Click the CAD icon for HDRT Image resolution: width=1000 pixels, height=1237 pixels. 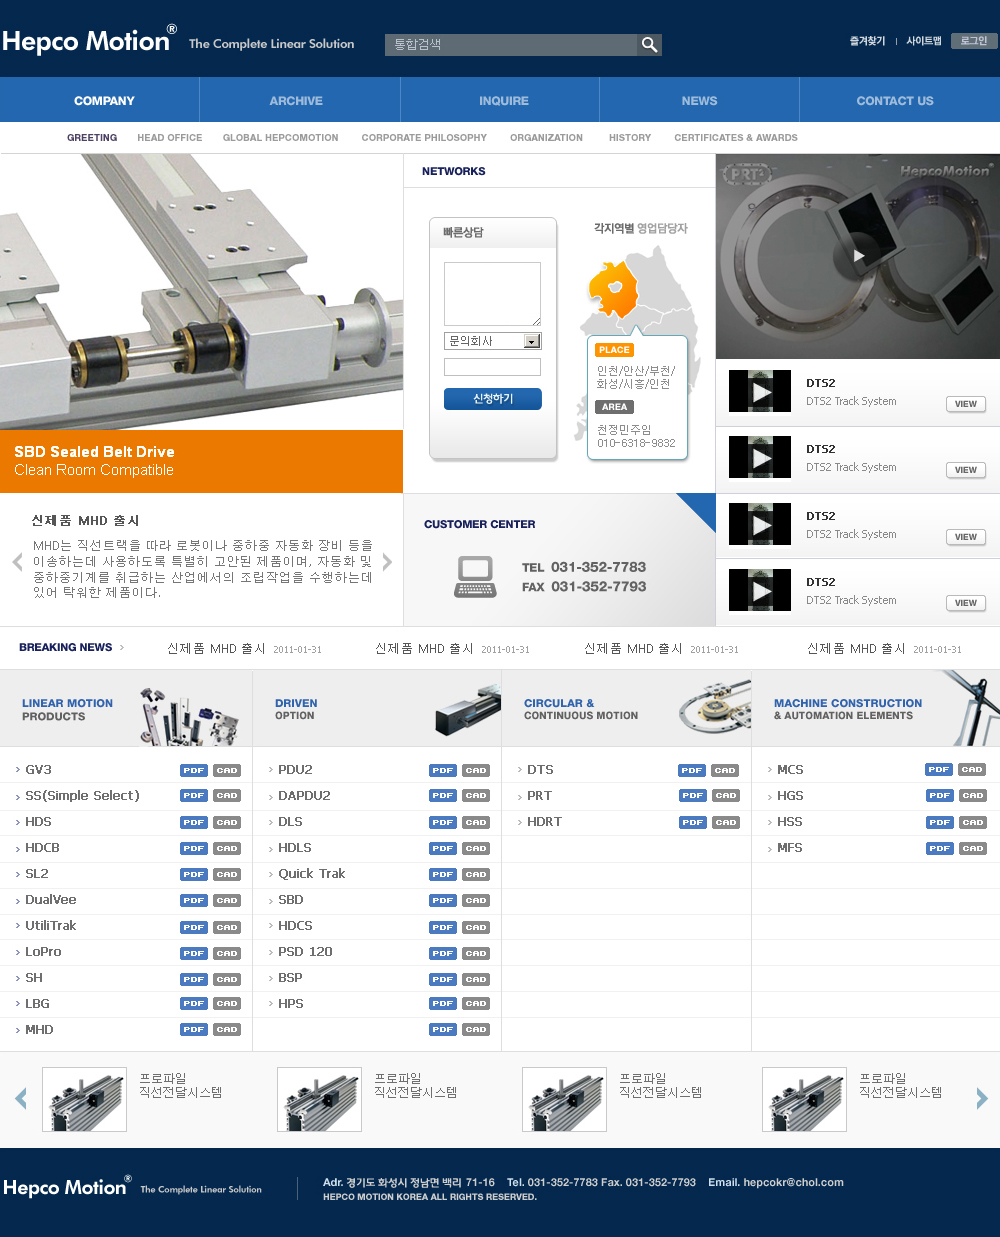[x=725, y=822]
